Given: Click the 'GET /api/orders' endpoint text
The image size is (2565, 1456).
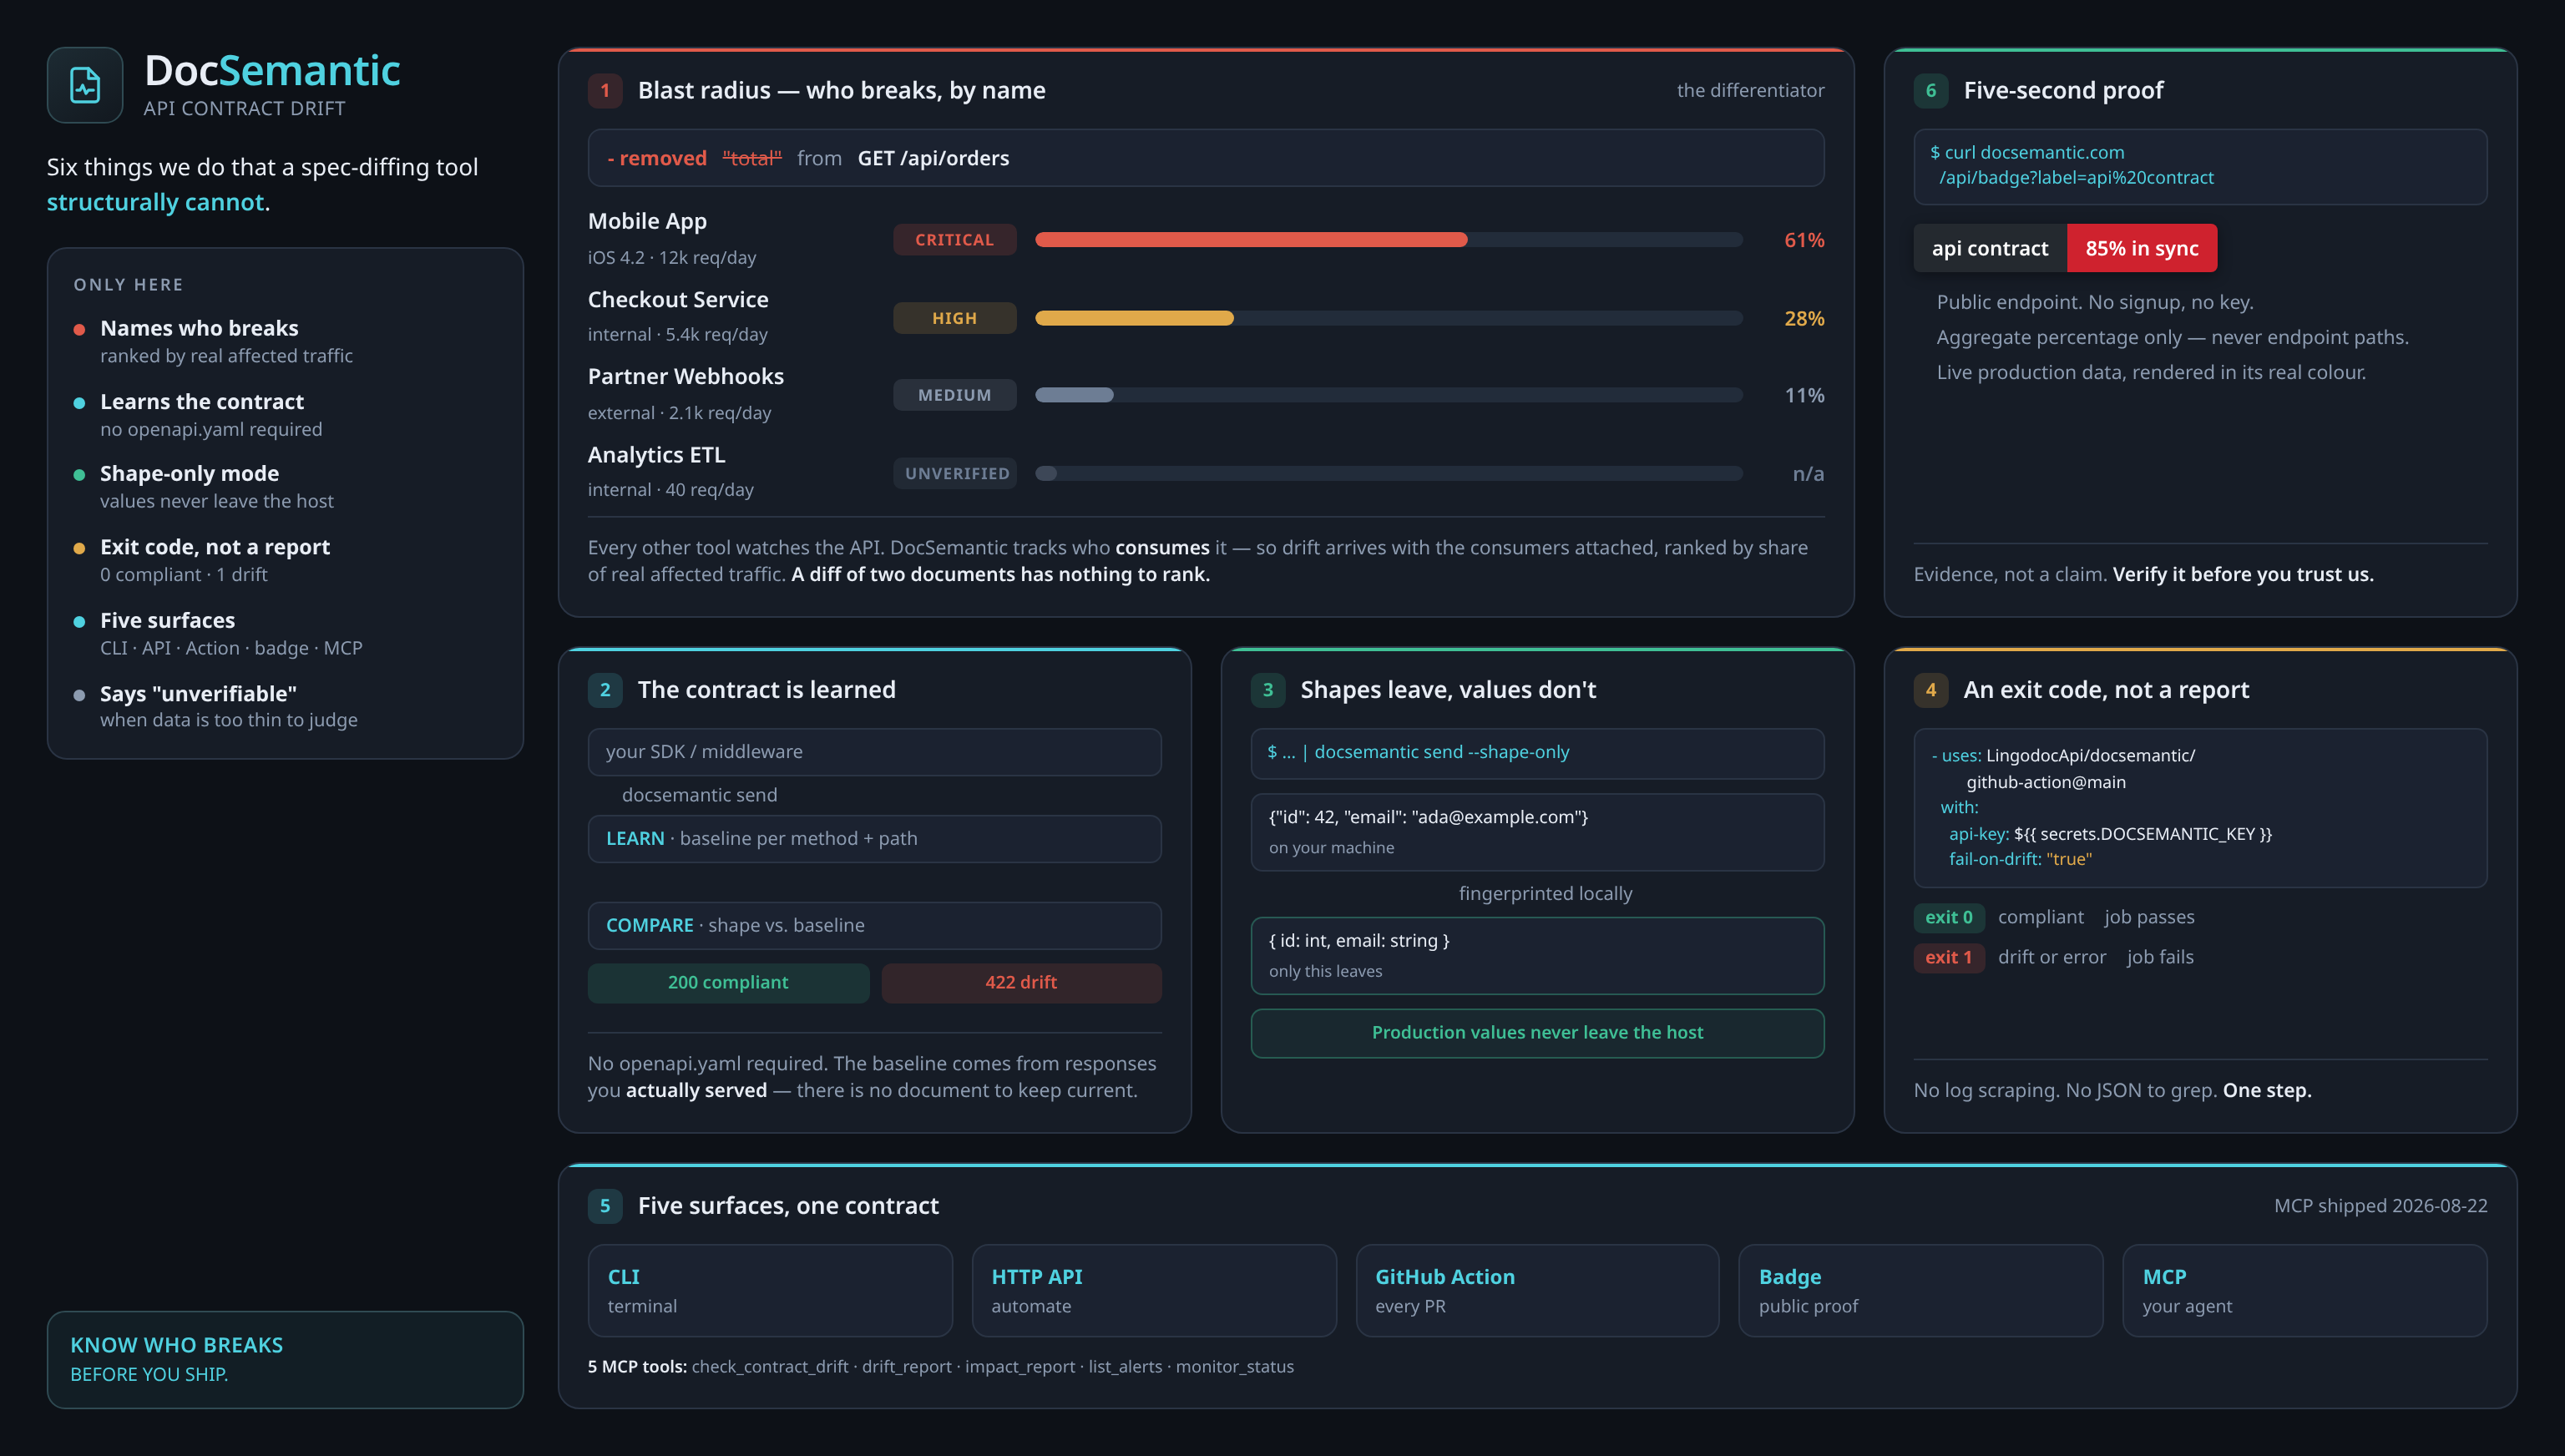Looking at the screenshot, I should tap(933, 158).
